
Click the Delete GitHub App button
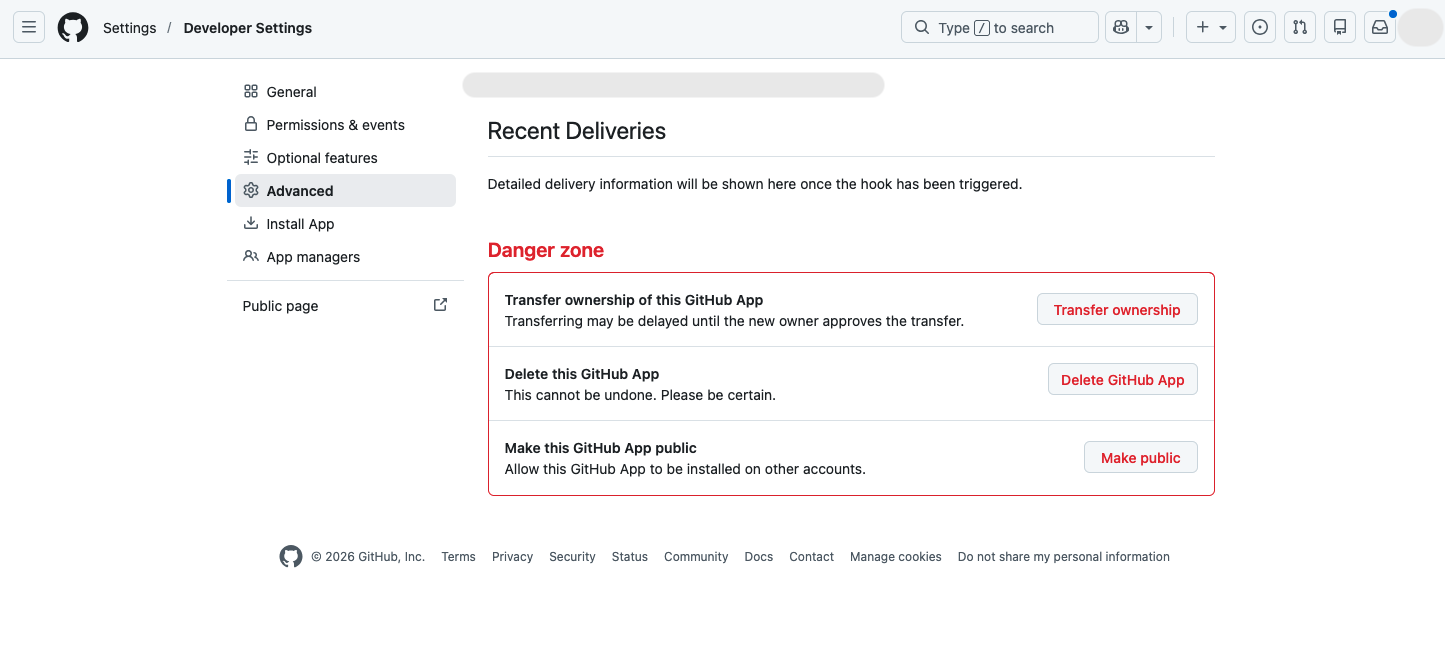coord(1122,380)
